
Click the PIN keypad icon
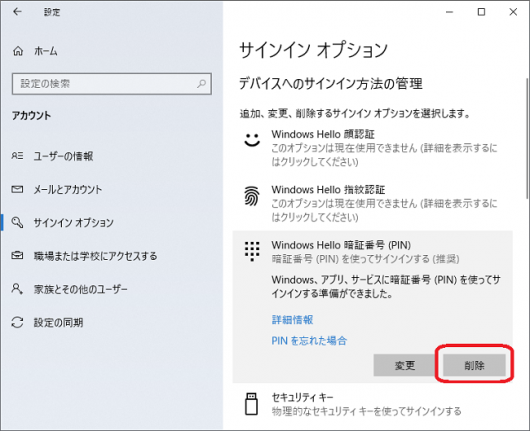[x=252, y=252]
